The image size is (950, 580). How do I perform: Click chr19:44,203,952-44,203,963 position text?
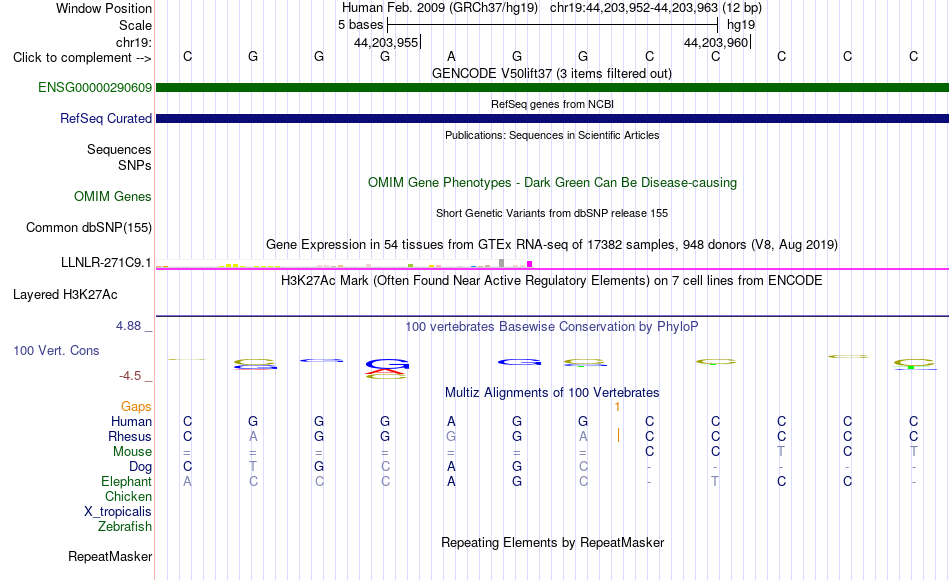pos(634,8)
